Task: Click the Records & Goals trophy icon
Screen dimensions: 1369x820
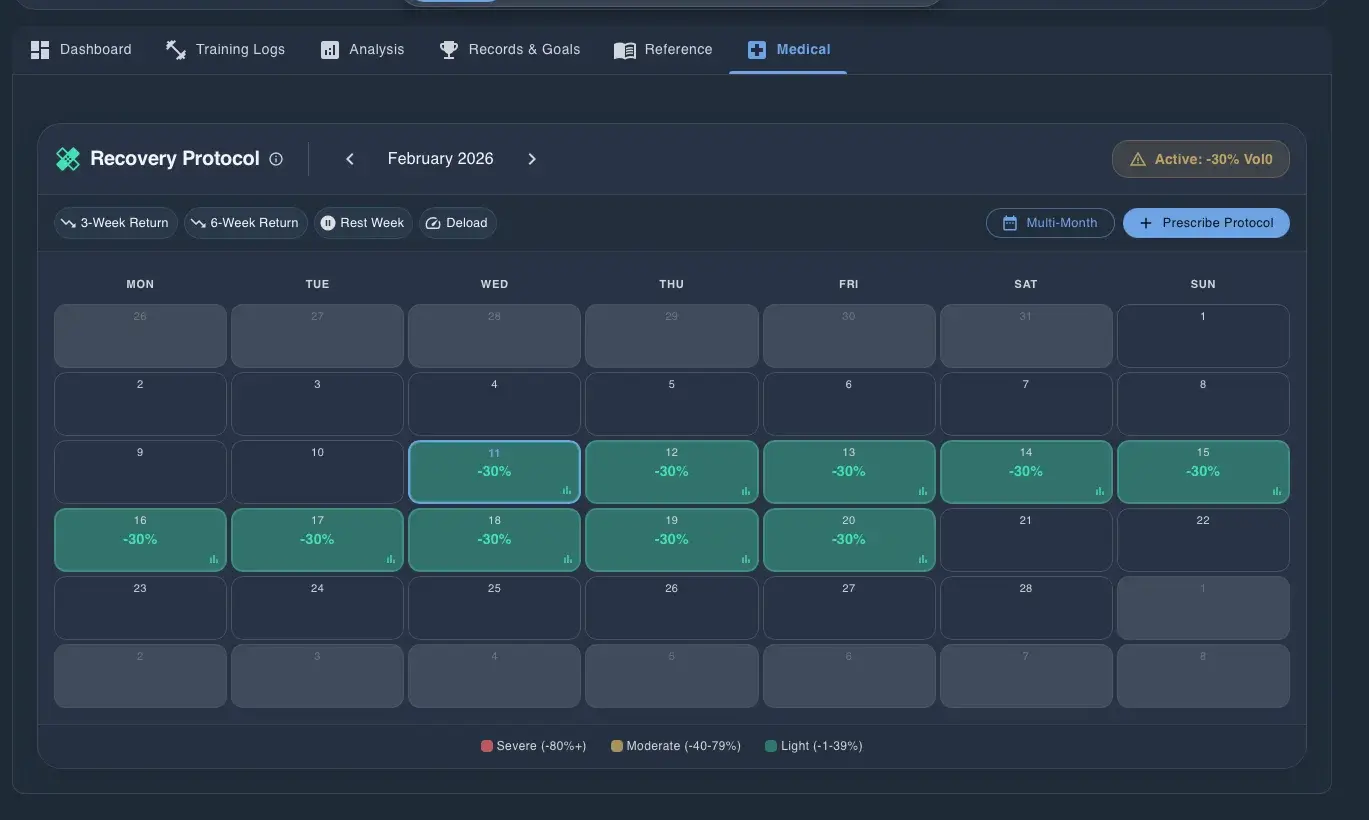Action: click(449, 50)
